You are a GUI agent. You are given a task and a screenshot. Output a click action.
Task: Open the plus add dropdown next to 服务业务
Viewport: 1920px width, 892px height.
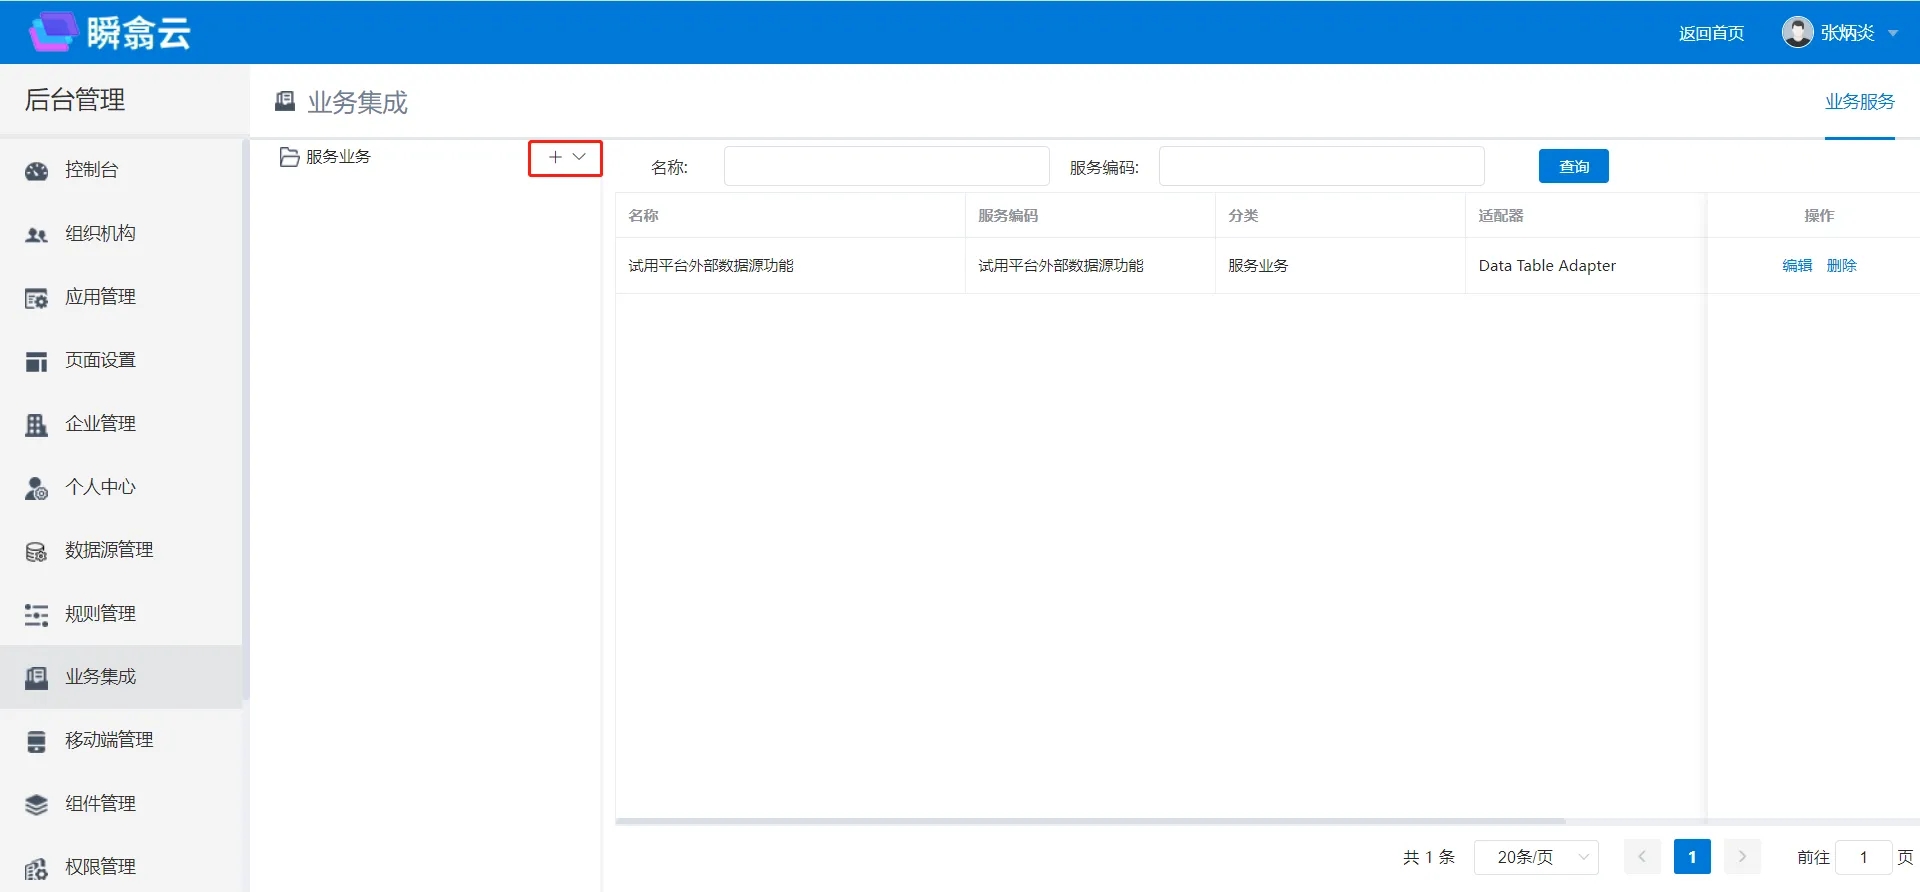565,158
